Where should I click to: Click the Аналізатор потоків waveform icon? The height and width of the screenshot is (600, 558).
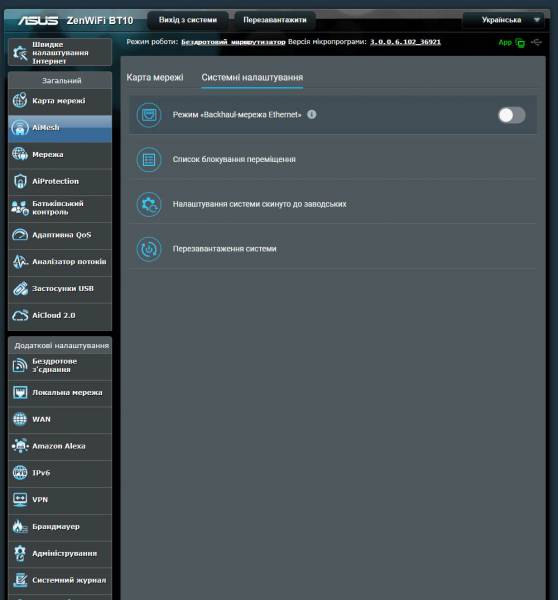20,261
